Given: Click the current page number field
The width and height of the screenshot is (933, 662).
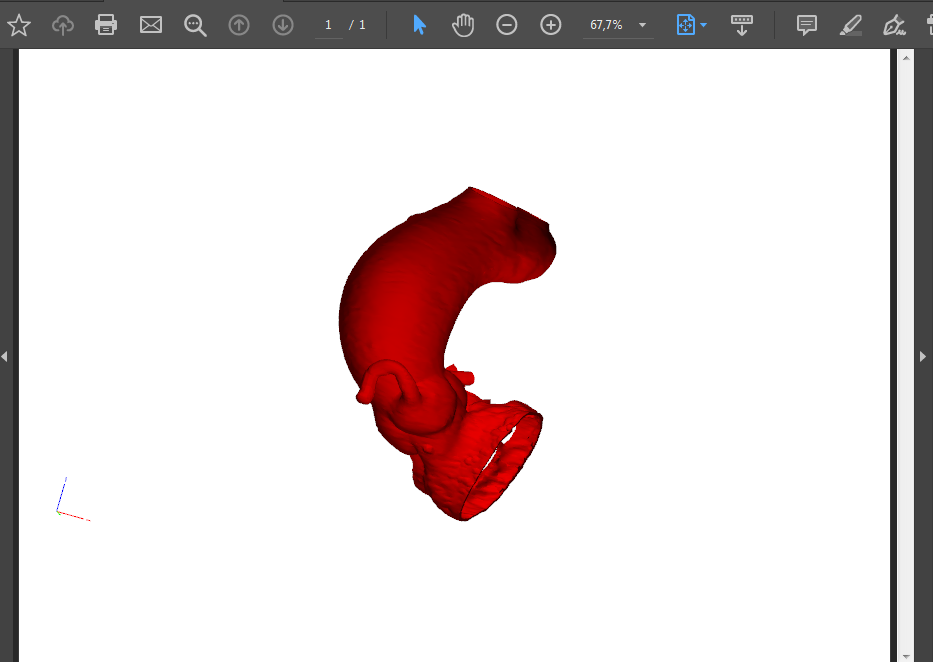Looking at the screenshot, I should click(328, 25).
